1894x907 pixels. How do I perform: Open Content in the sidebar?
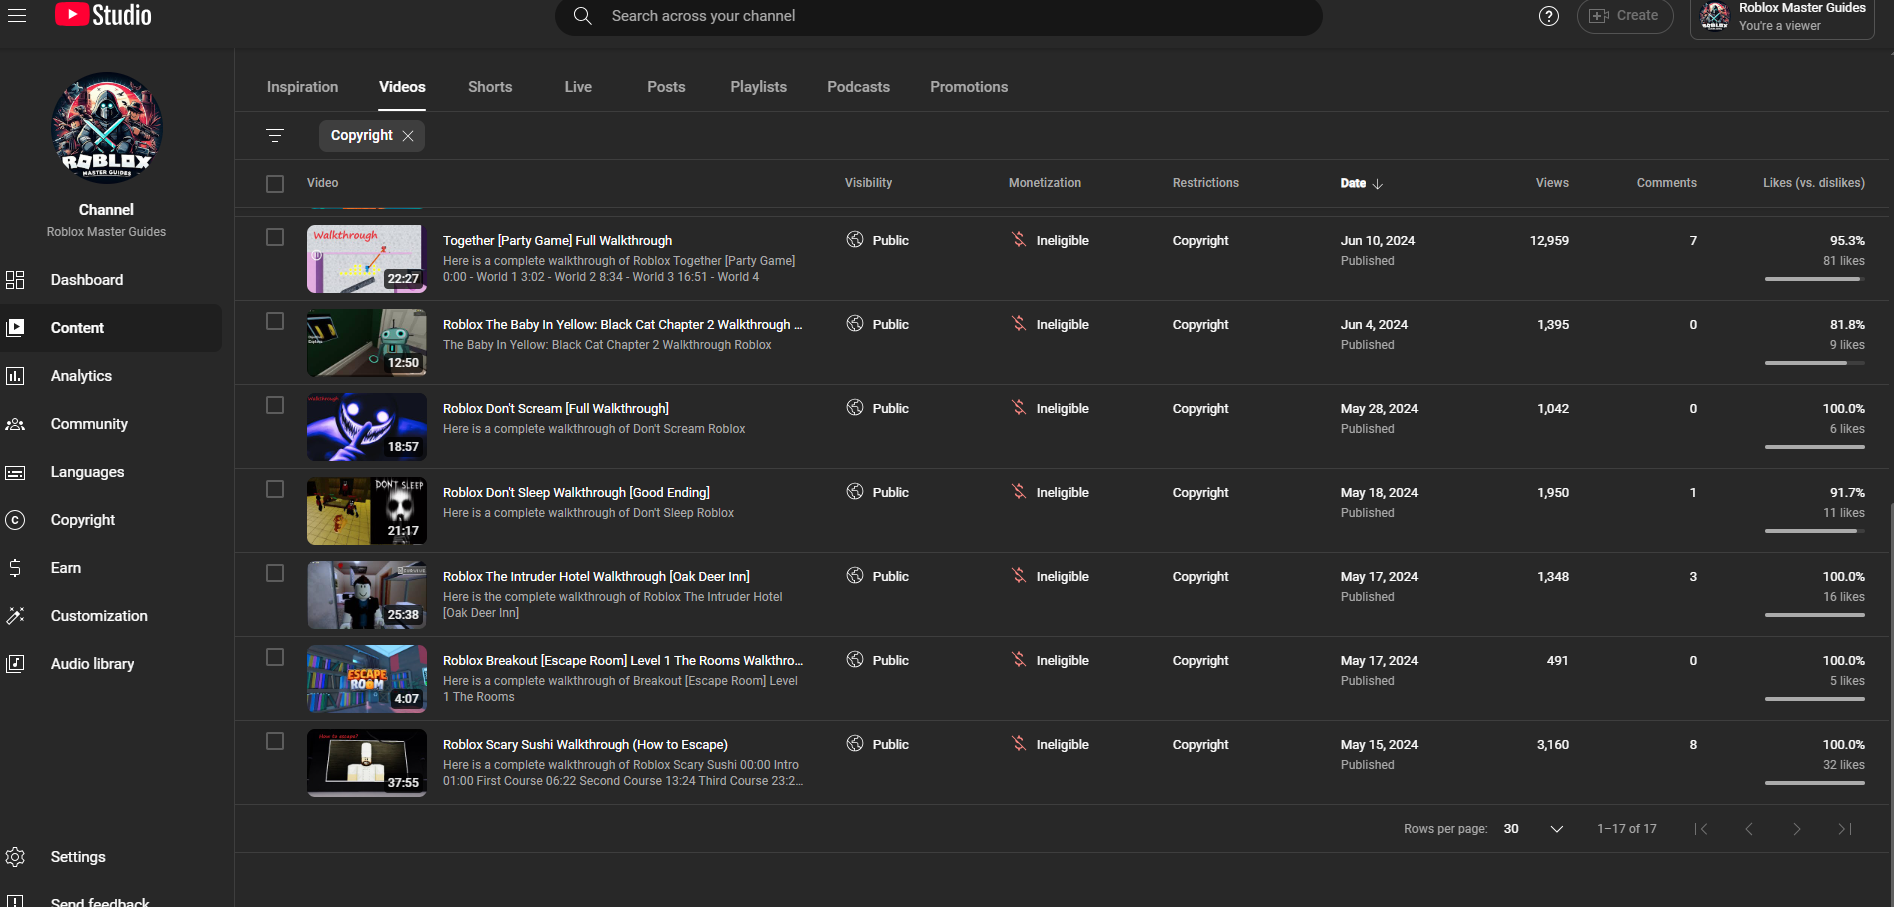tap(111, 328)
